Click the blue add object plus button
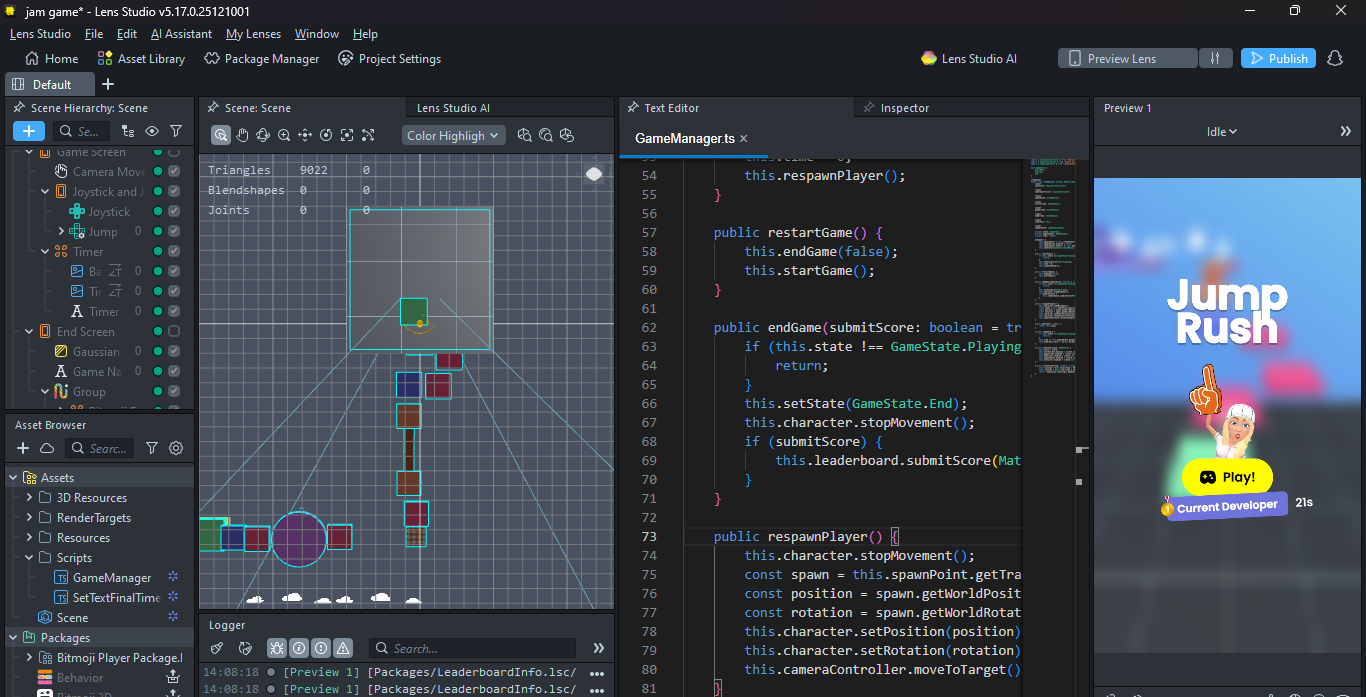The image size is (1366, 697). click(x=28, y=131)
